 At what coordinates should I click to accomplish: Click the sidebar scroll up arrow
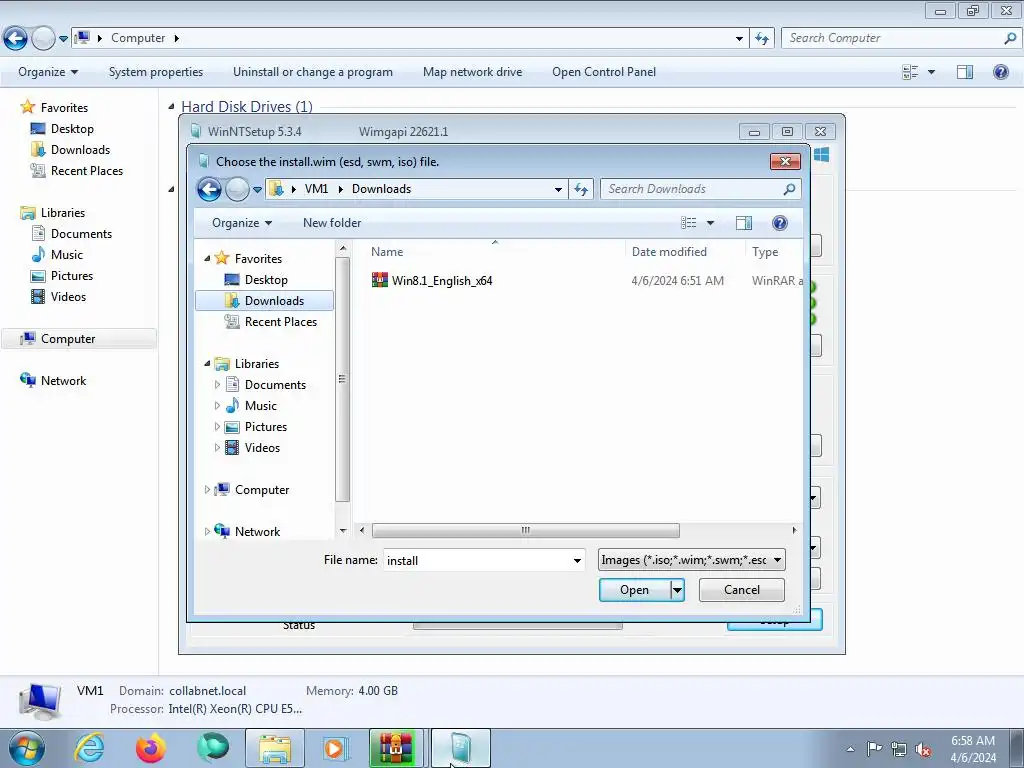pos(342,249)
